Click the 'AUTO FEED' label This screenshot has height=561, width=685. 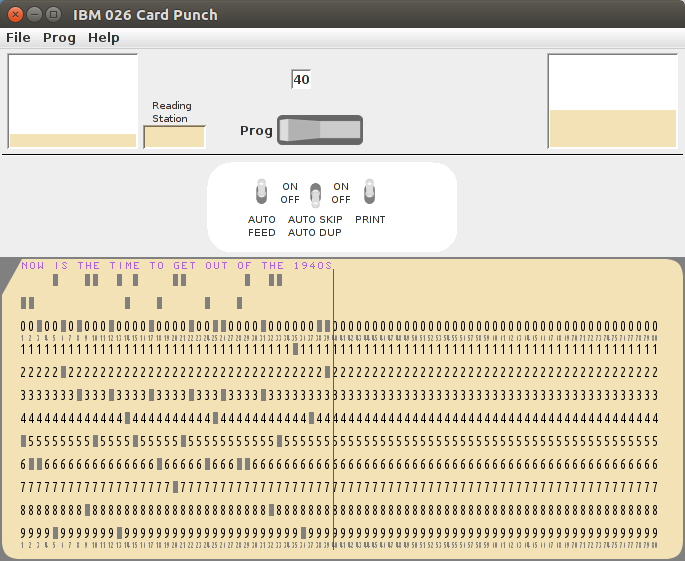coord(262,226)
